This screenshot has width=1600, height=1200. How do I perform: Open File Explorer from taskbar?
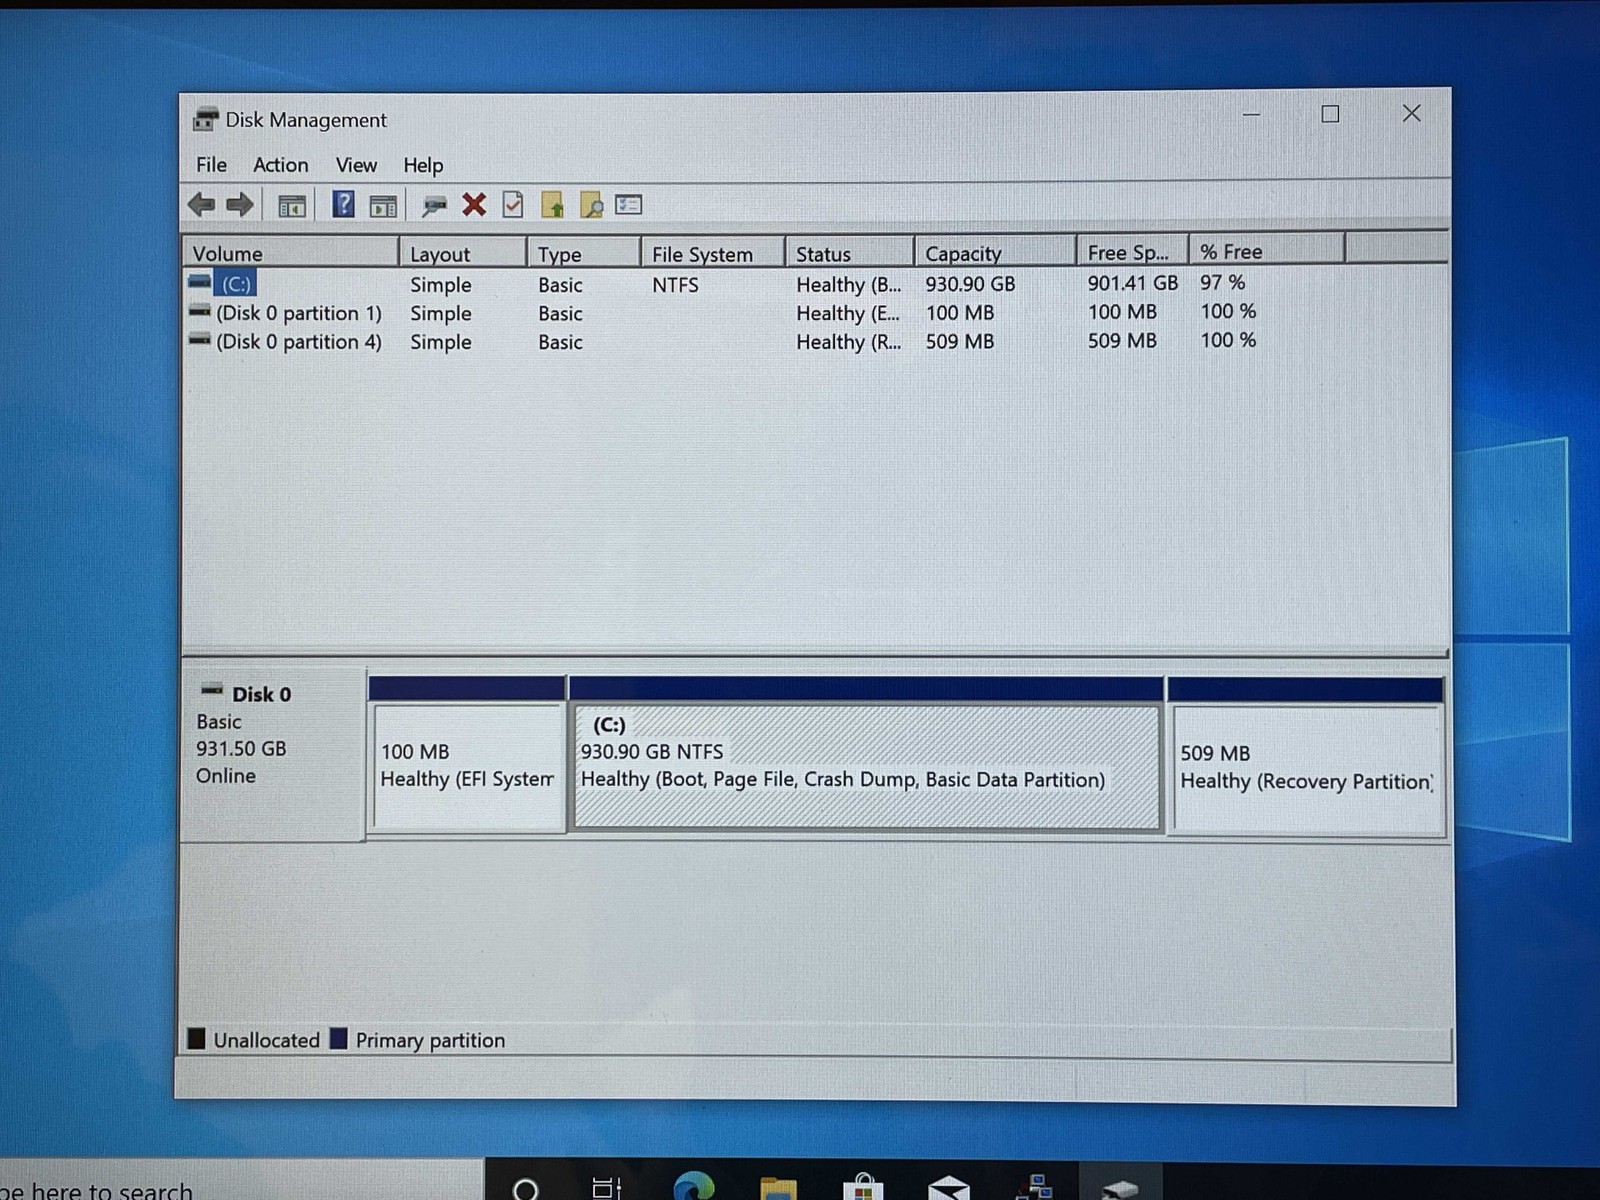[x=778, y=1187]
